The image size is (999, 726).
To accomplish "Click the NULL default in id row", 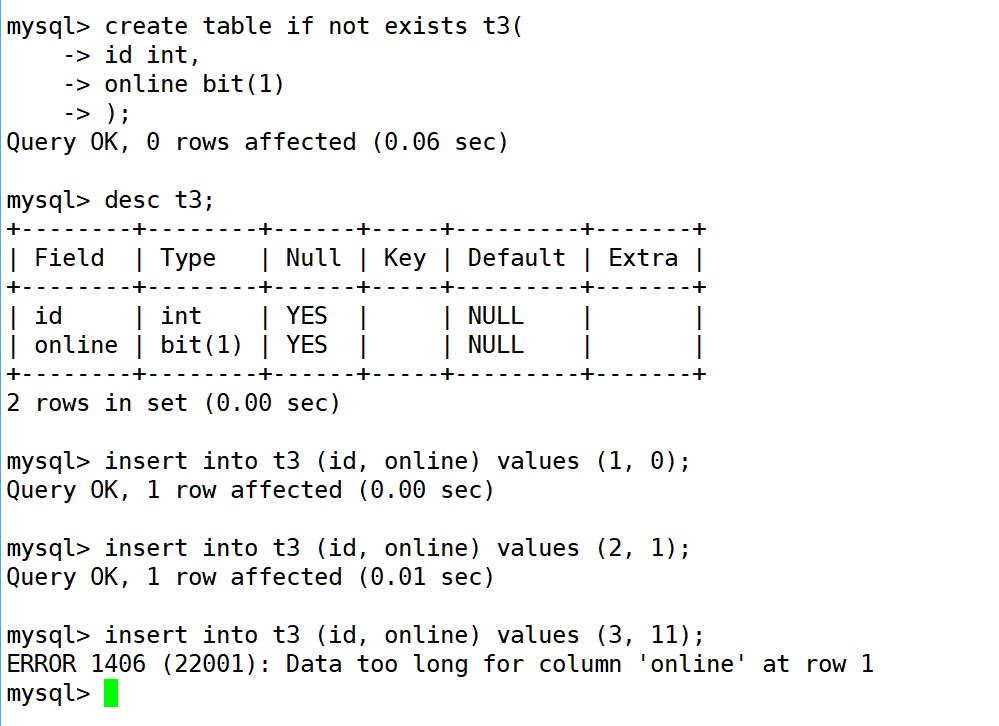I will pyautogui.click(x=496, y=316).
